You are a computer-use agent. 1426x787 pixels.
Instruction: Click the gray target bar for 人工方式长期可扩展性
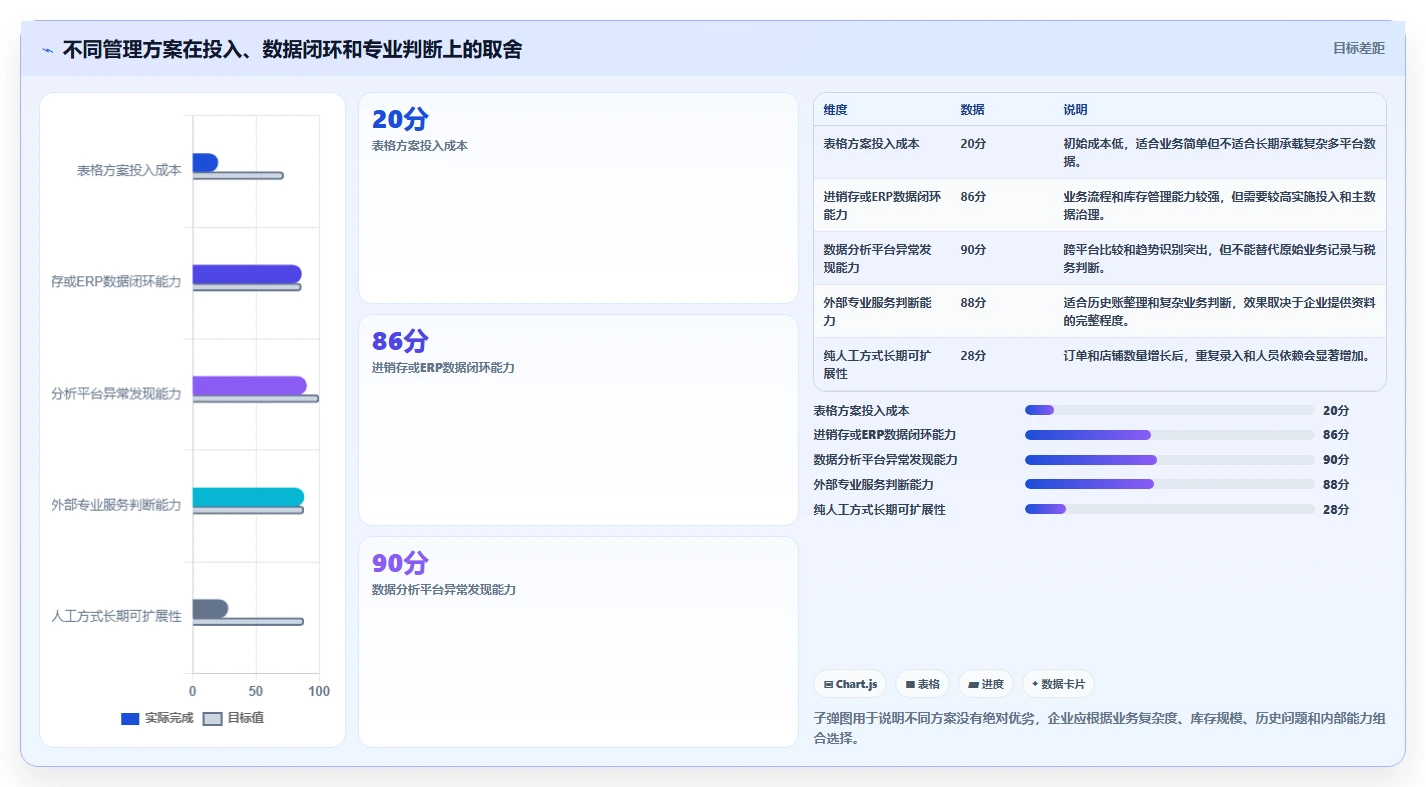[248, 622]
